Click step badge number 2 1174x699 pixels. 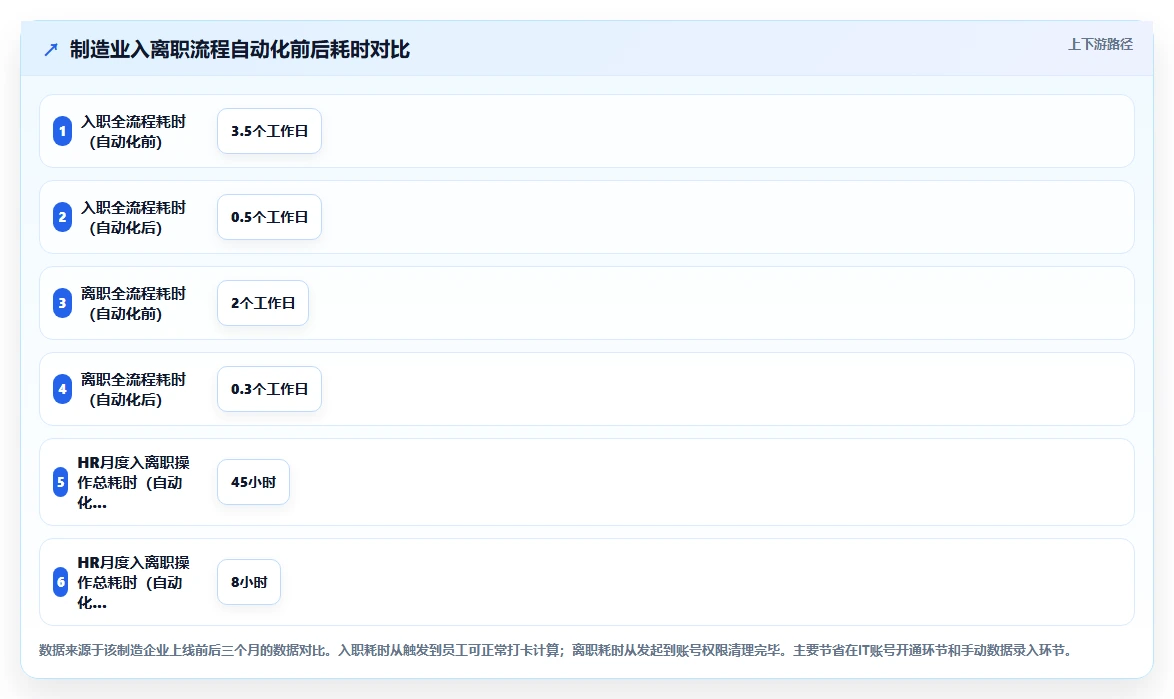(62, 217)
